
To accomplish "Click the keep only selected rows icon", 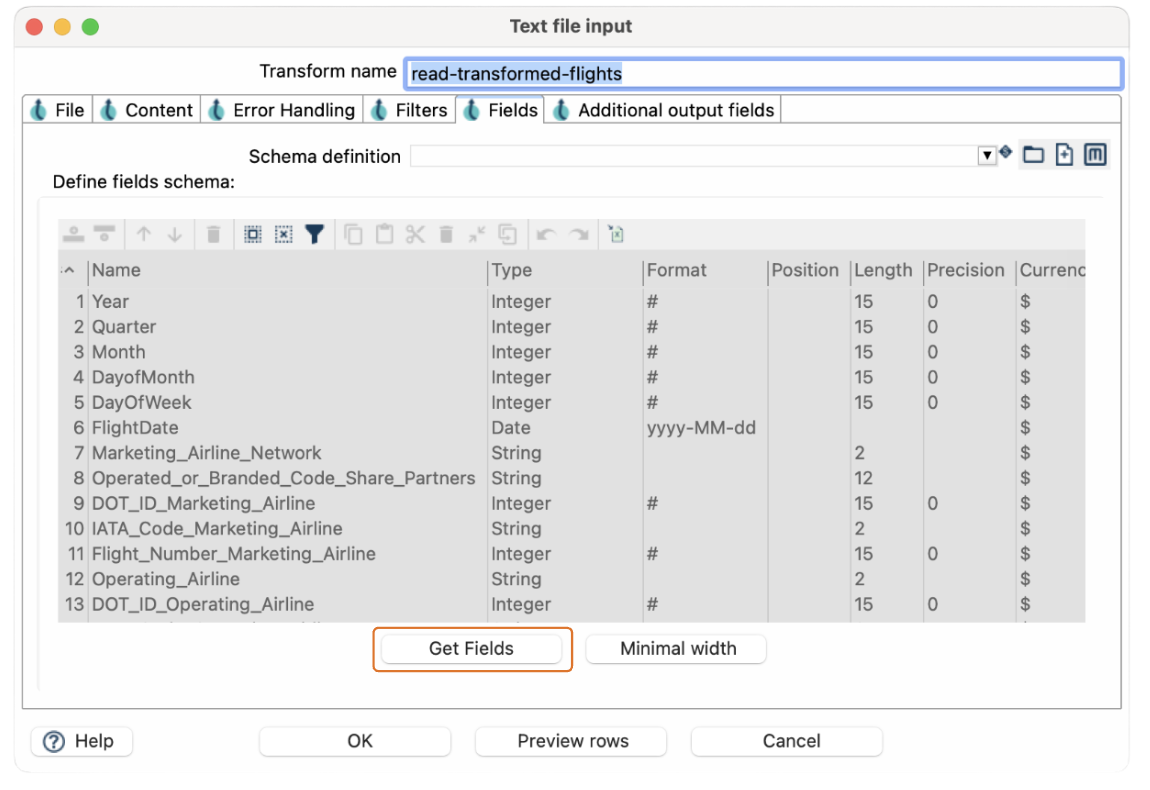I will [477, 235].
